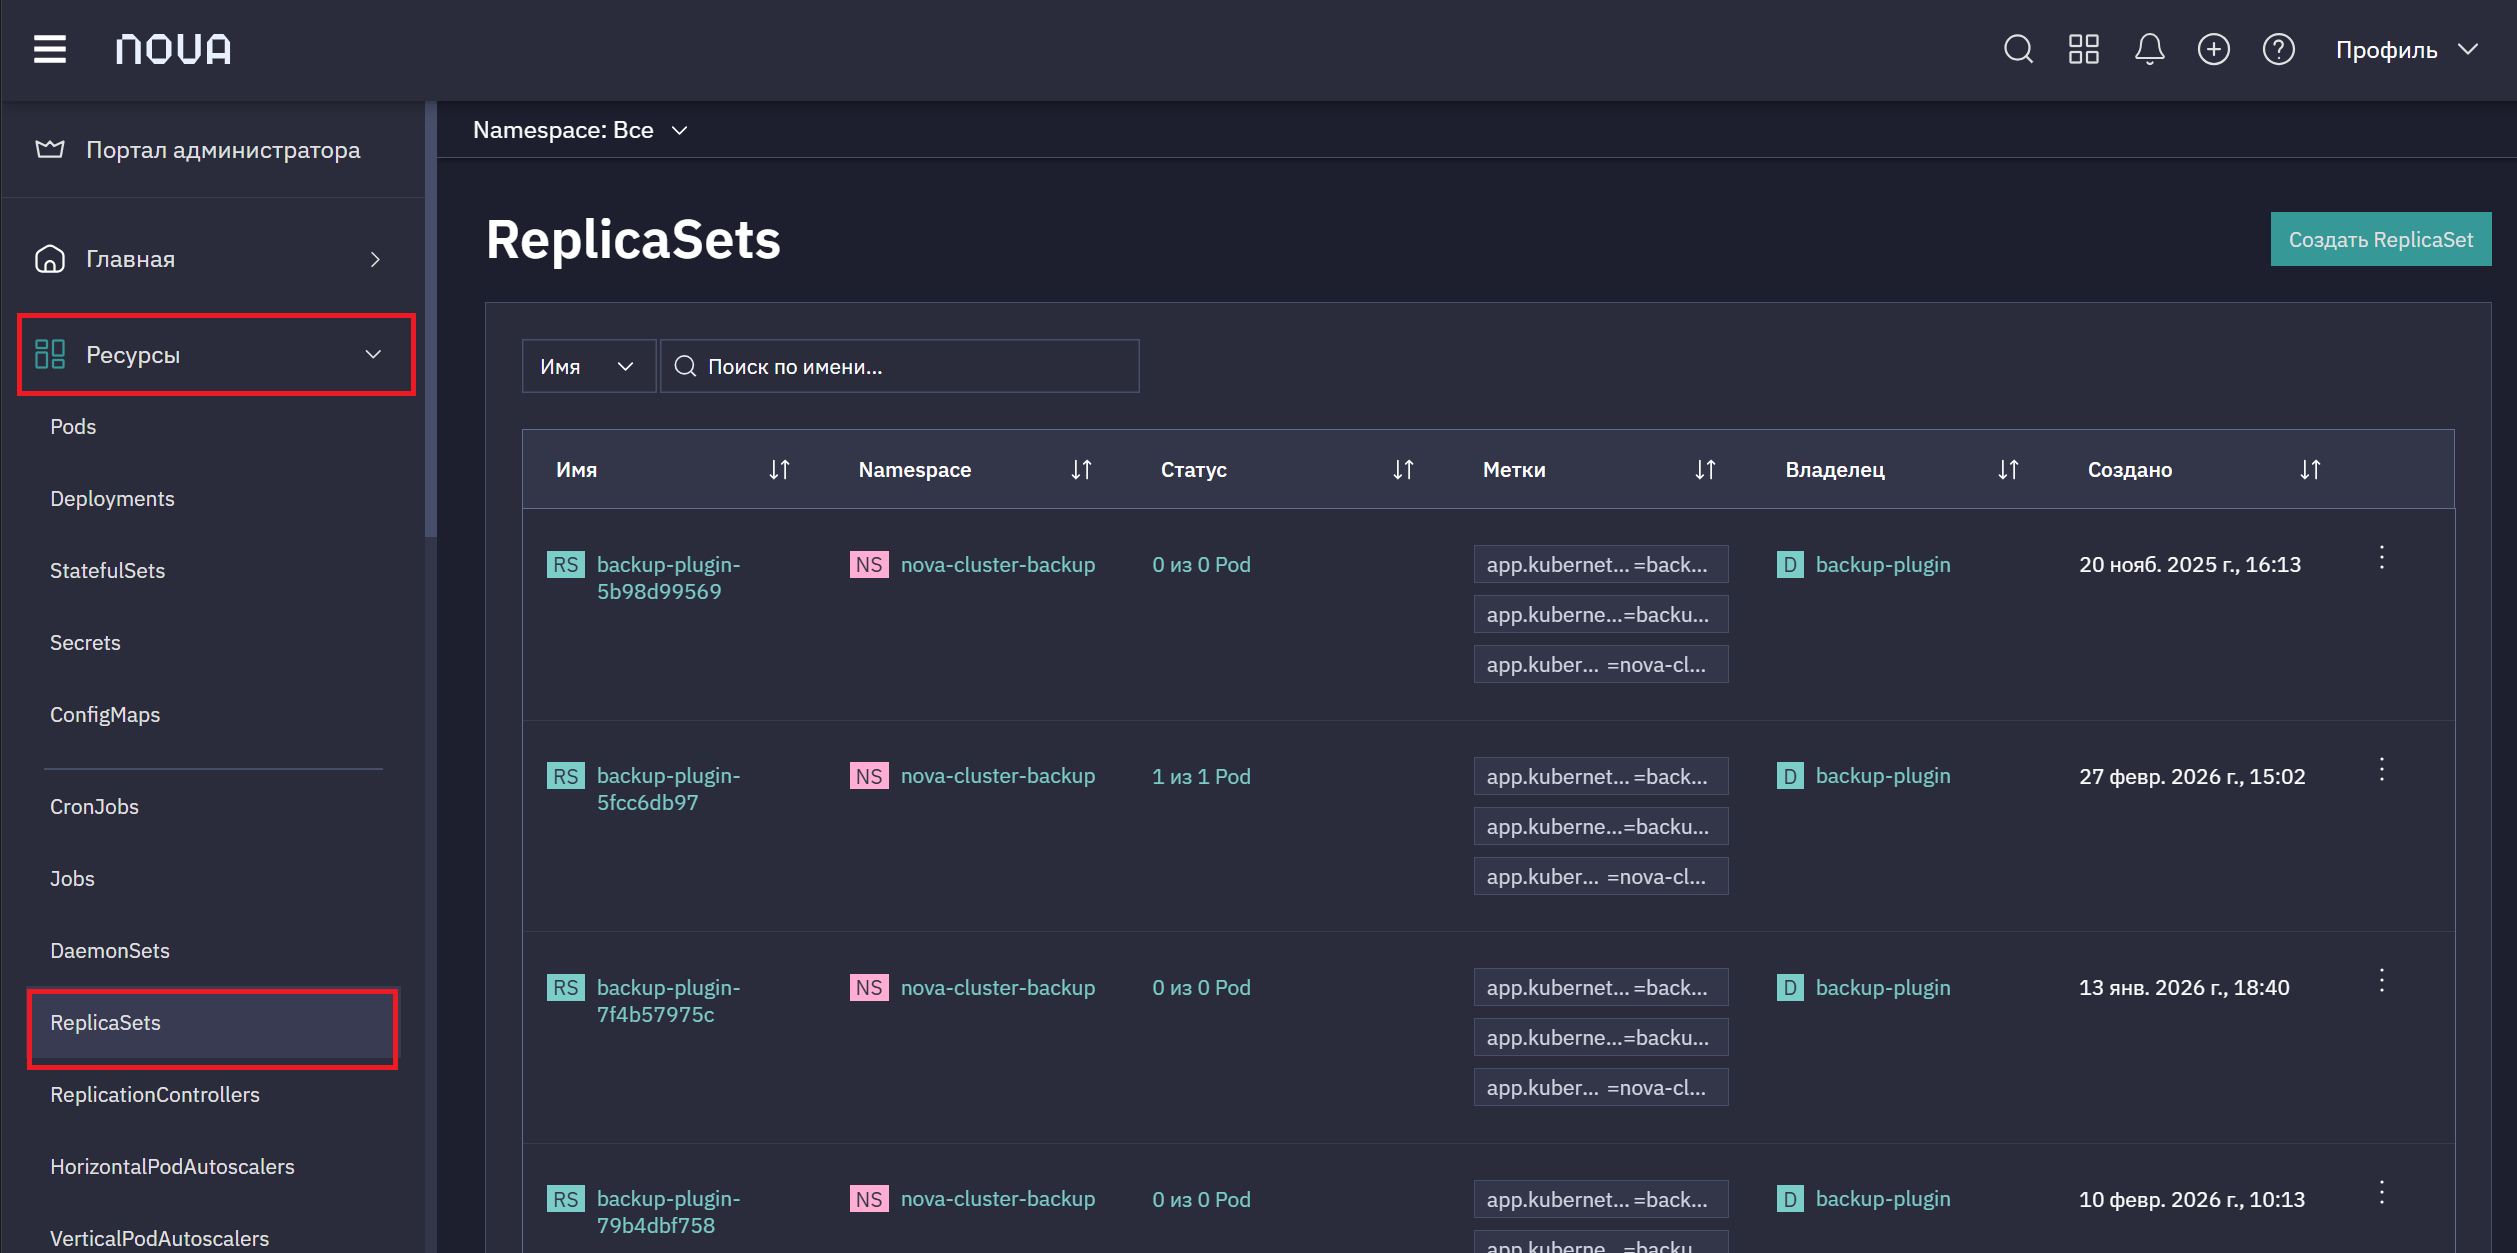
Task: Click 0 из 0 Pod for backup-plugin-5b98d99569
Action: [1201, 565]
